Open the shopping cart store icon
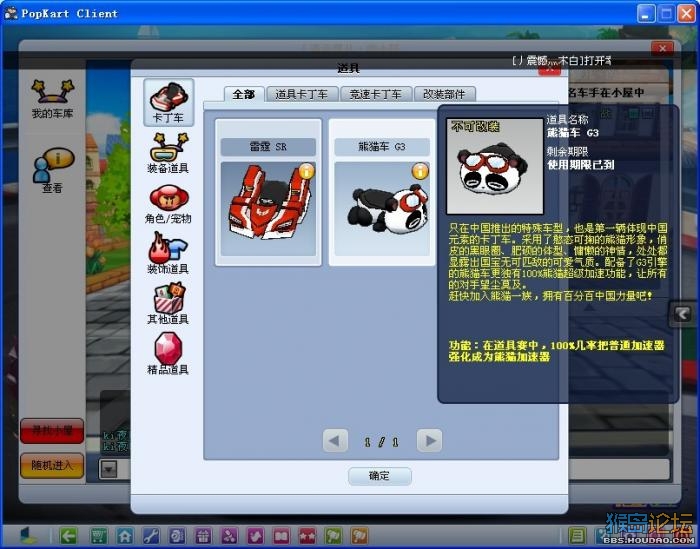 [x=99, y=535]
